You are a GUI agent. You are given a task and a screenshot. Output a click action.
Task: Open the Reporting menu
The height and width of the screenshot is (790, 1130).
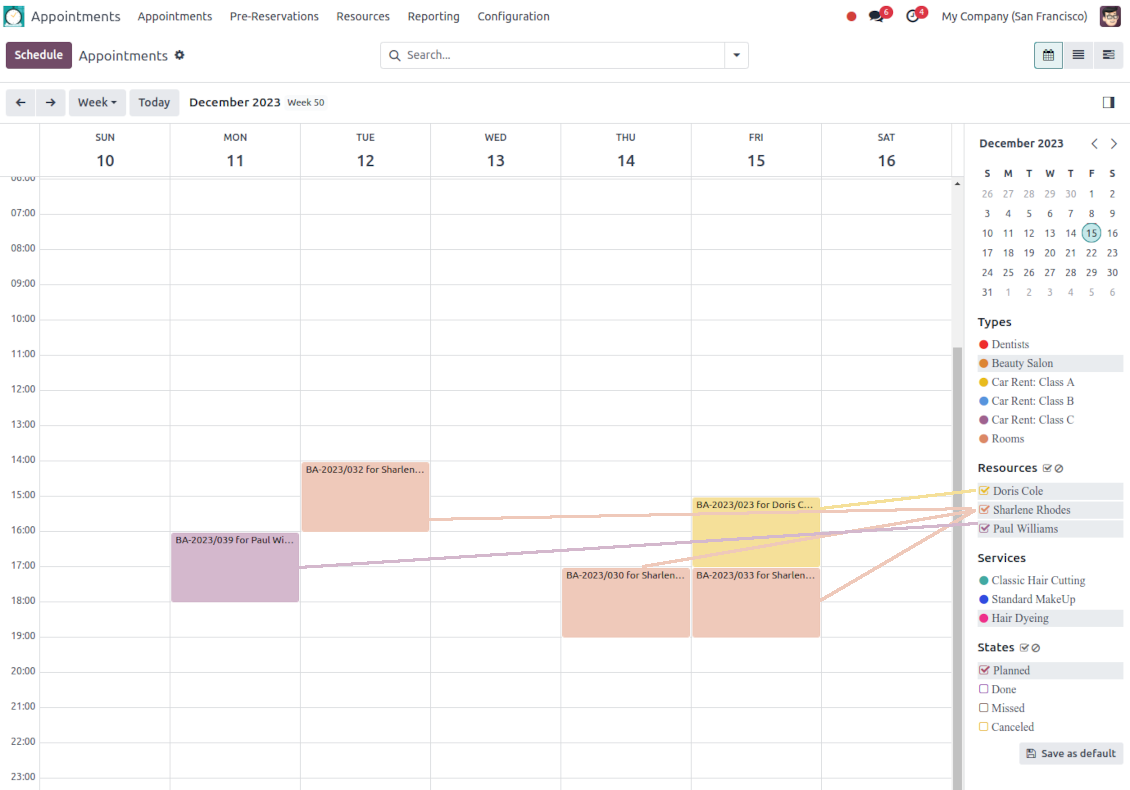(x=433, y=16)
